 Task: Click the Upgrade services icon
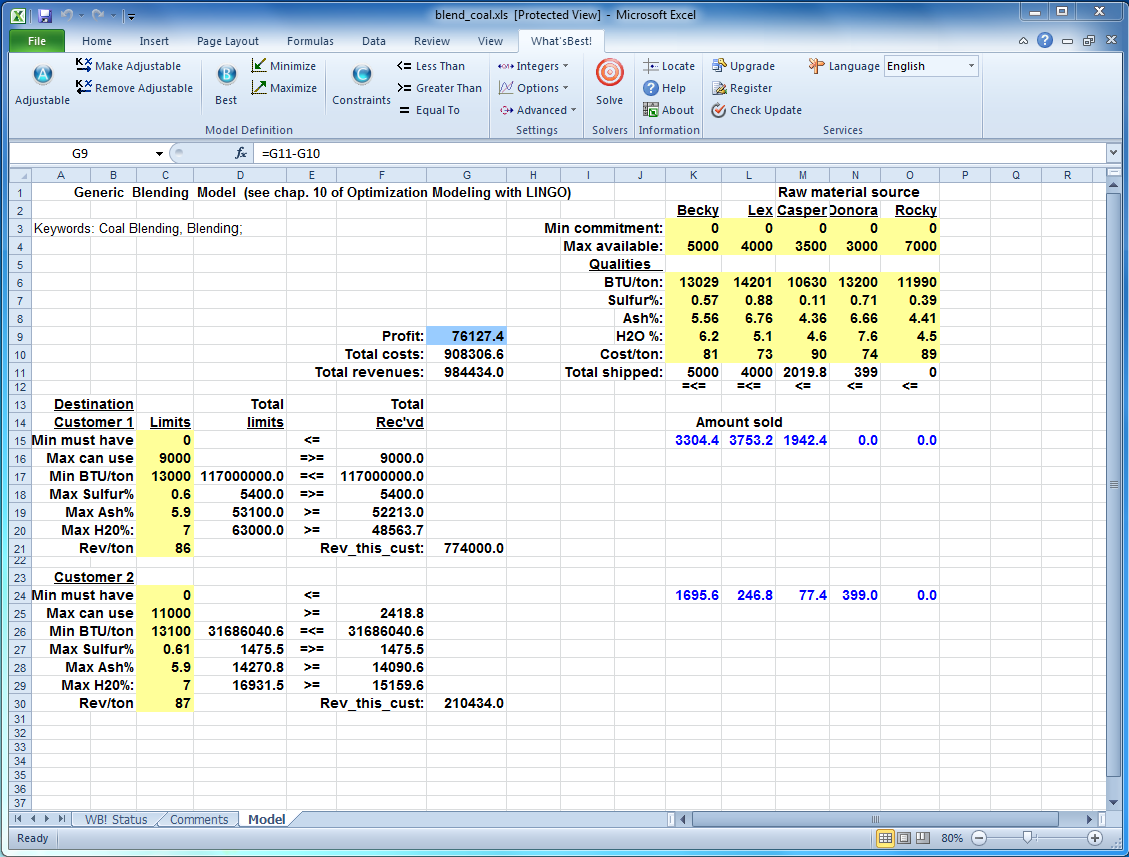click(x=719, y=66)
